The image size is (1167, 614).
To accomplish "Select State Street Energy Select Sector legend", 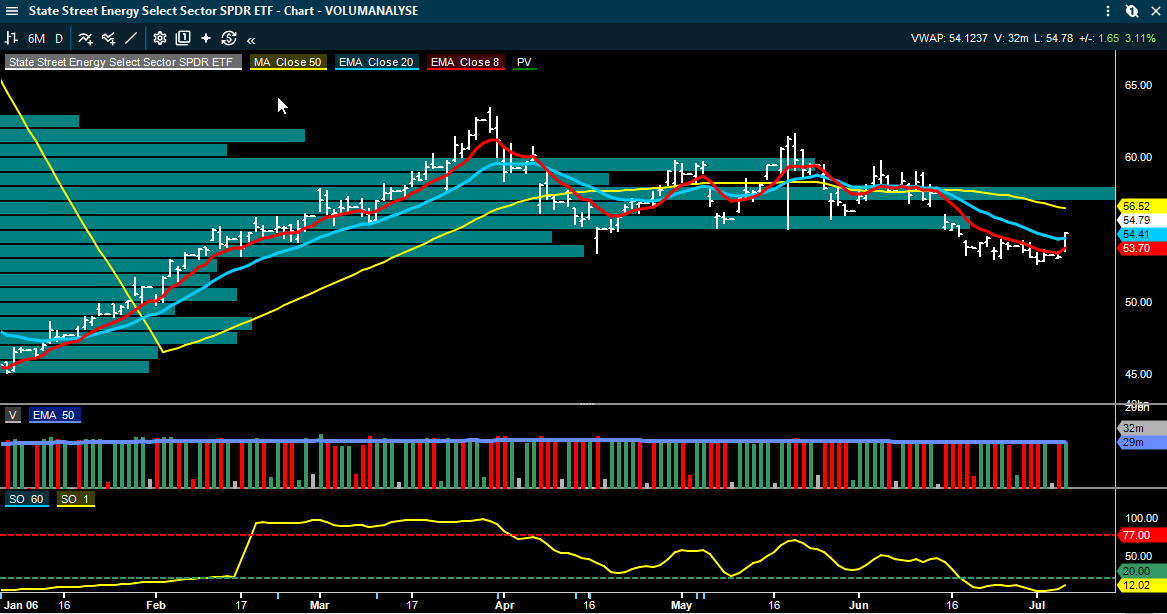I will (123, 63).
